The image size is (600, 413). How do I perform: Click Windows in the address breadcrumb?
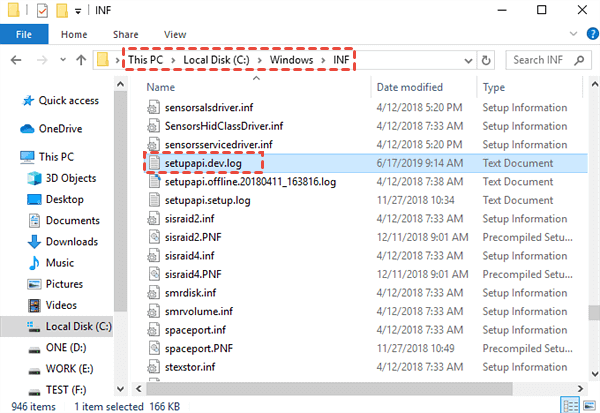[291, 60]
